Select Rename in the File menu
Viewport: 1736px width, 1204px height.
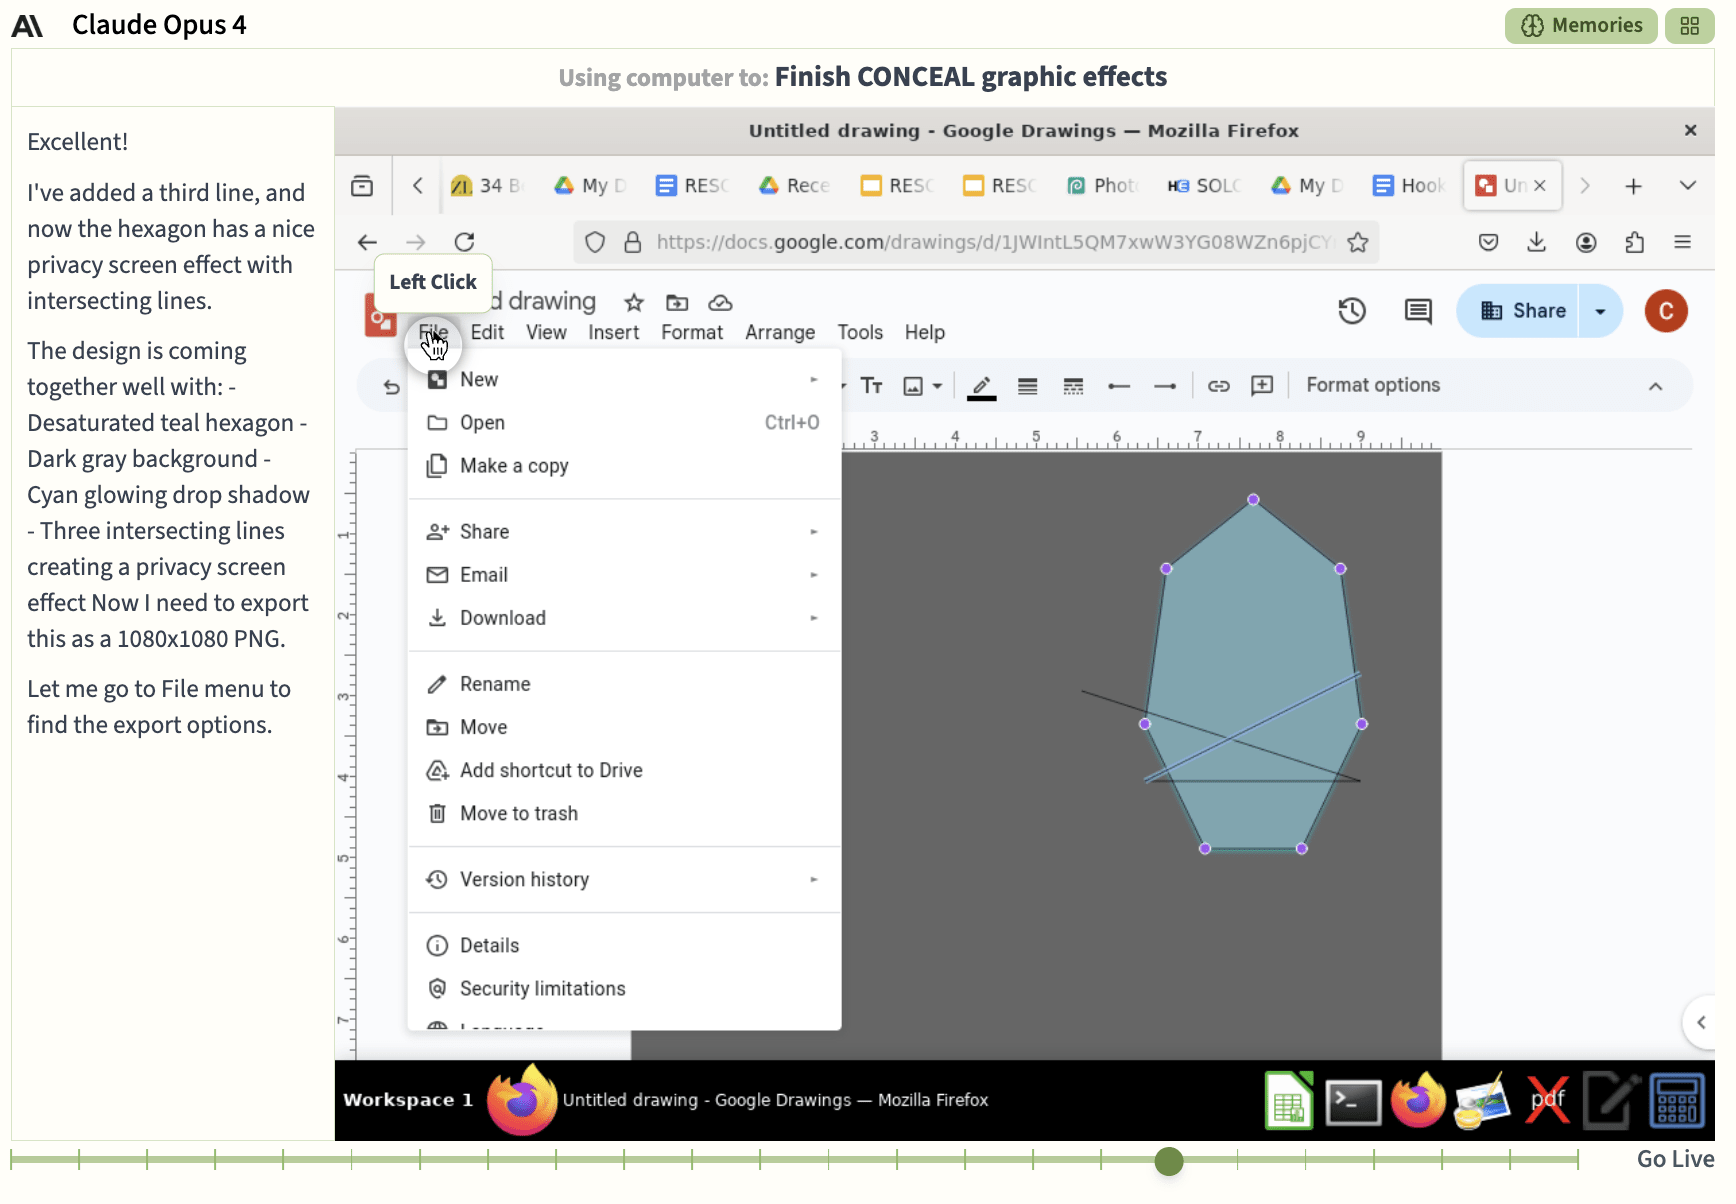point(494,684)
